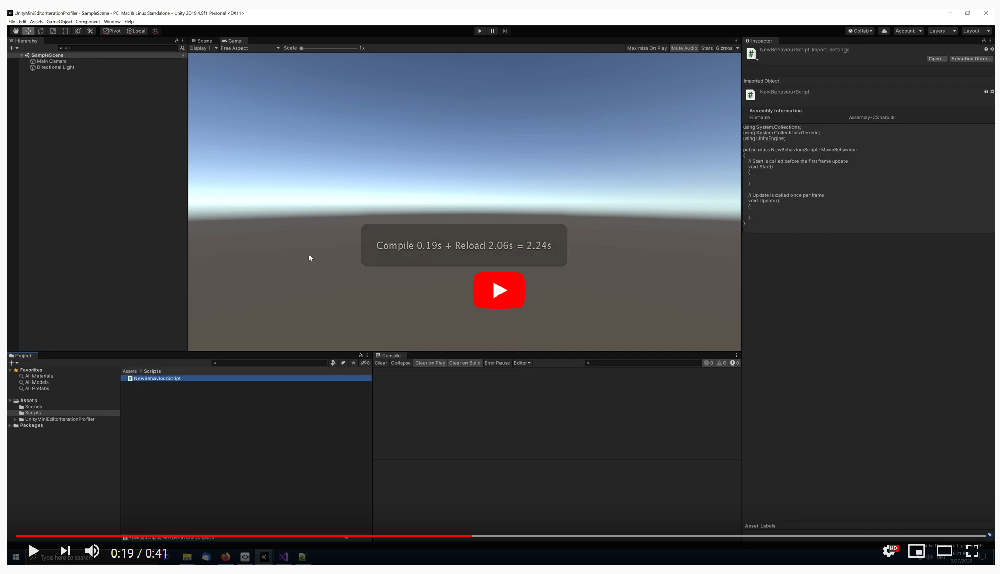1000x574 pixels.
Task: Toggle Error Pause in Console
Action: 497,363
